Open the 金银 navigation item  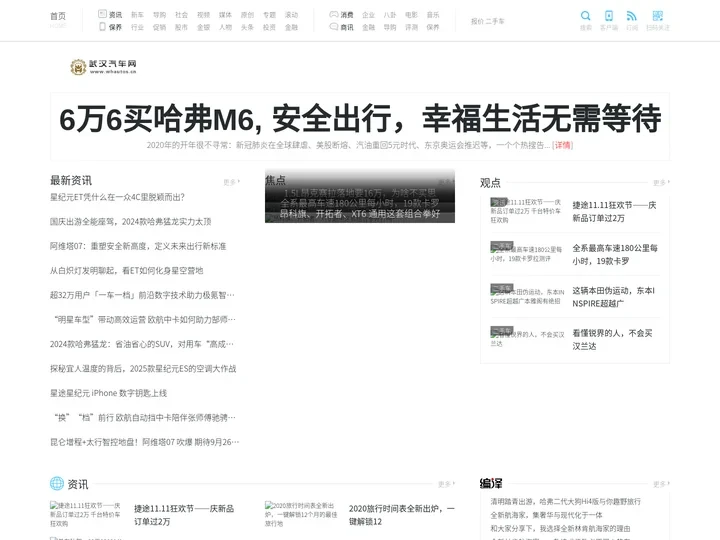coord(203,27)
